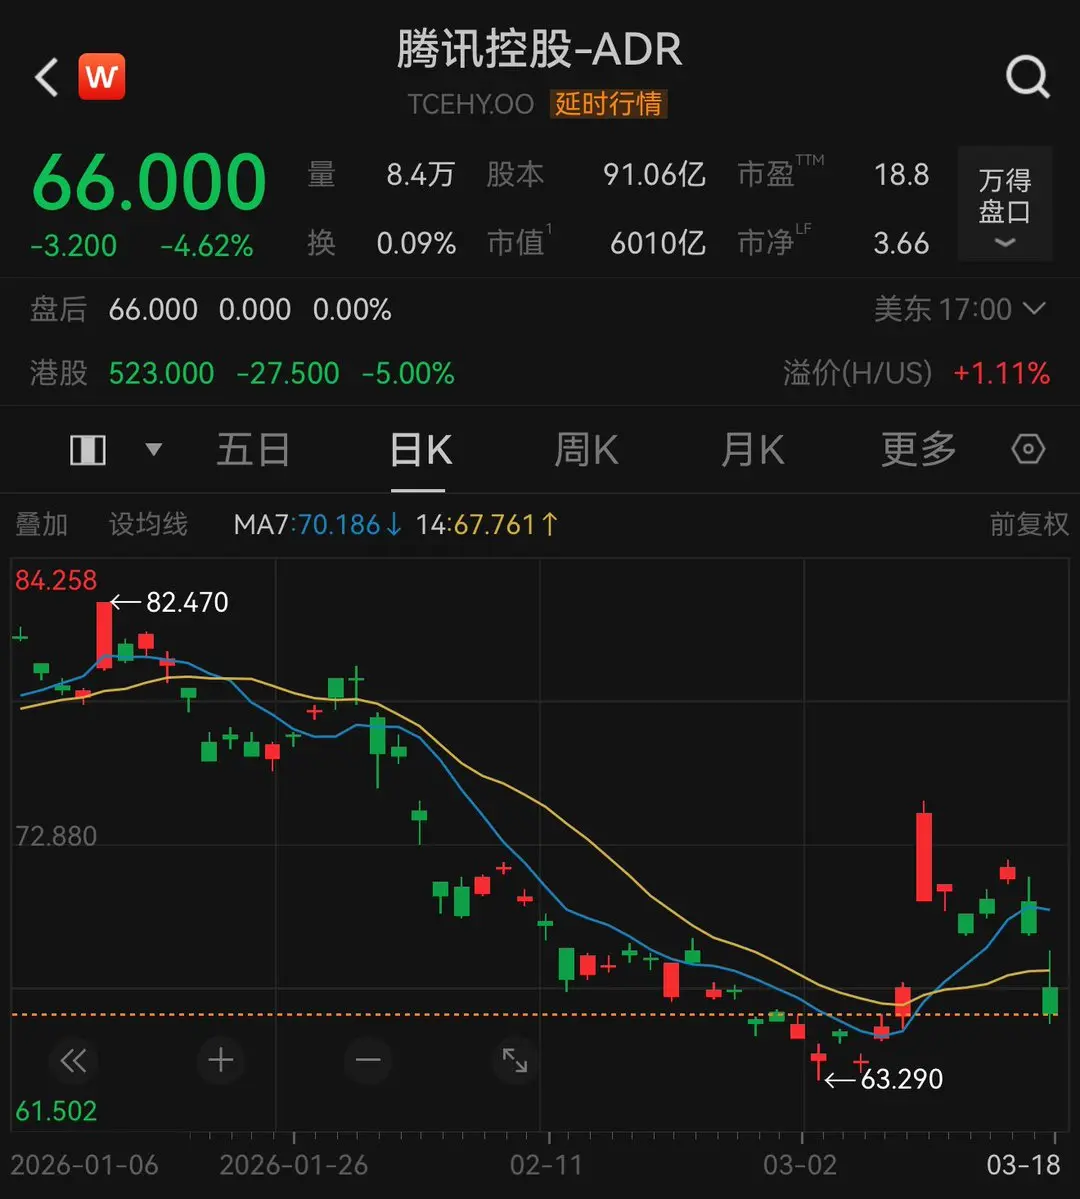Tap PE TTM value 18.8
Screen dimensions: 1080x1199
pyautogui.click(x=902, y=175)
